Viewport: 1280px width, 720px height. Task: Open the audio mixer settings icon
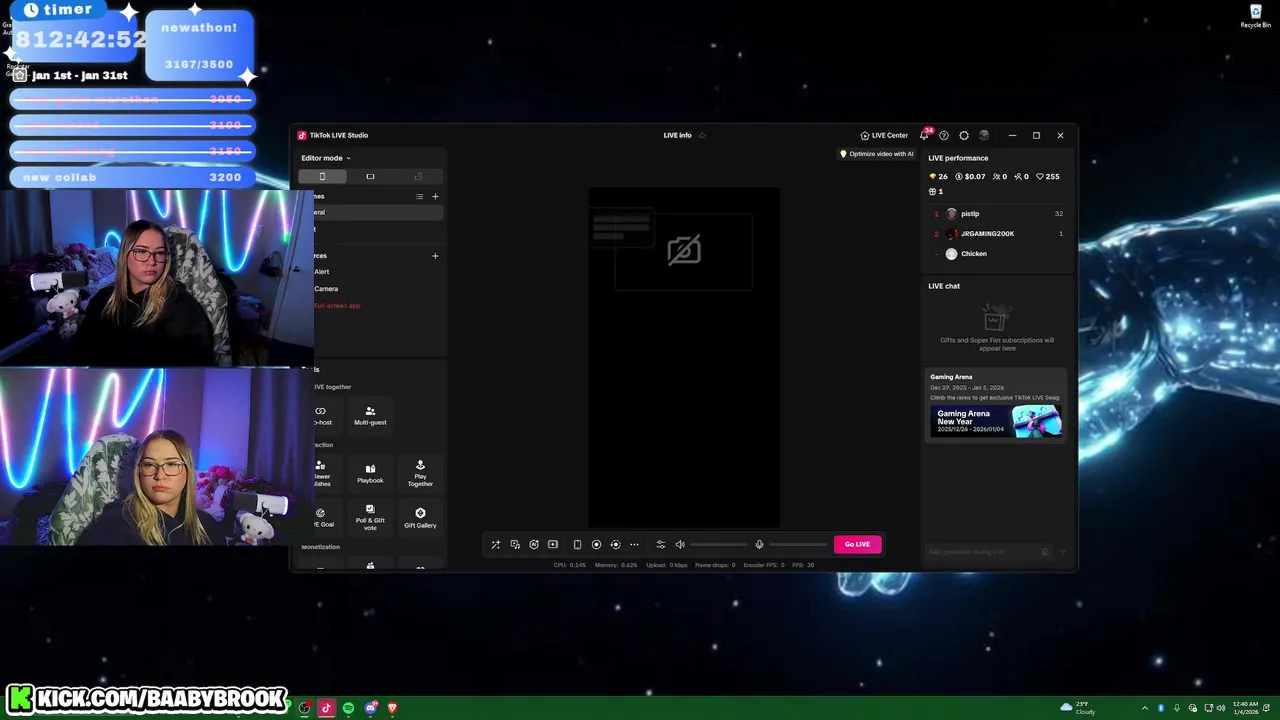[x=660, y=544]
